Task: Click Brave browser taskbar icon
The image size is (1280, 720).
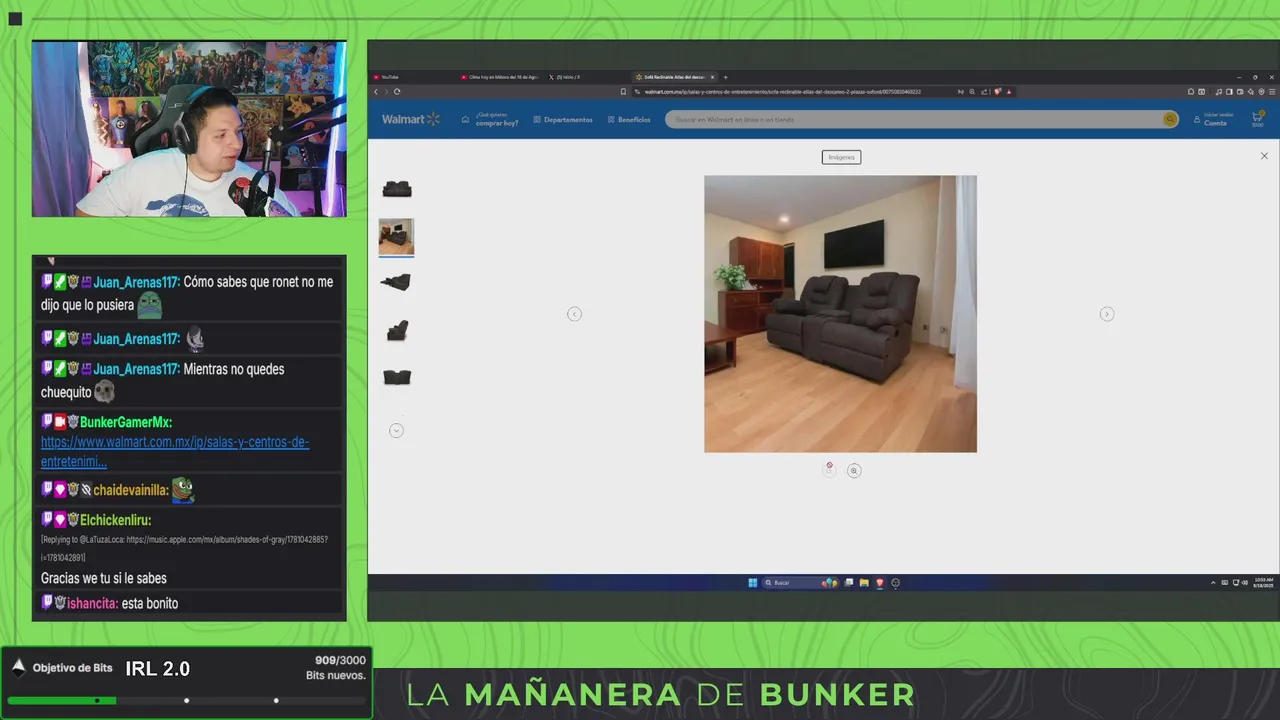Action: [x=879, y=583]
